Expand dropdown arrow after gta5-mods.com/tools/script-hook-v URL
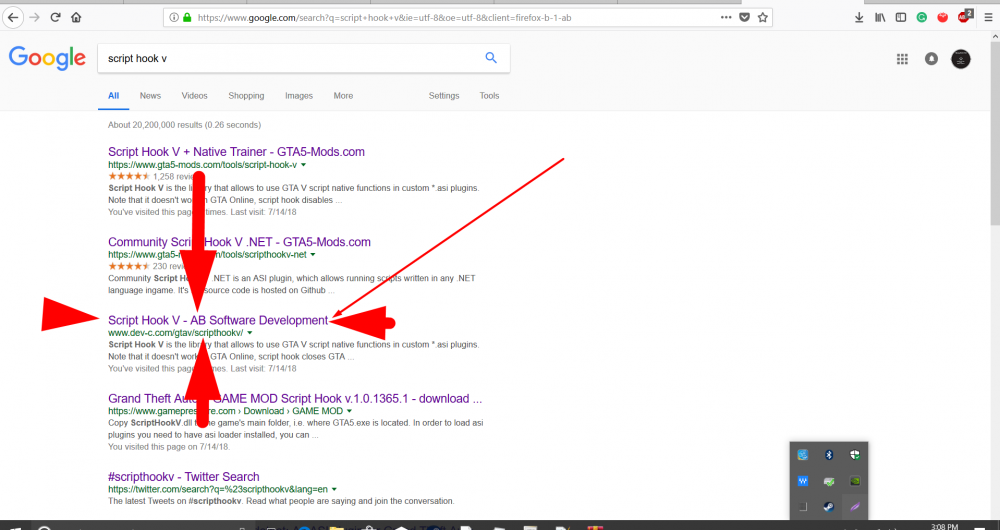 tap(304, 165)
